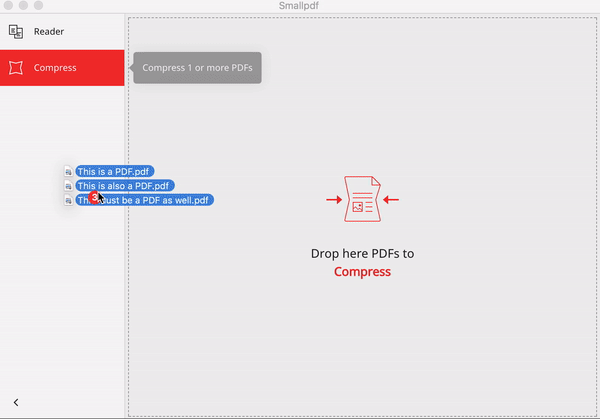Open the Reader section in sidebar
Screen dimensions: 600x419
point(62,31)
